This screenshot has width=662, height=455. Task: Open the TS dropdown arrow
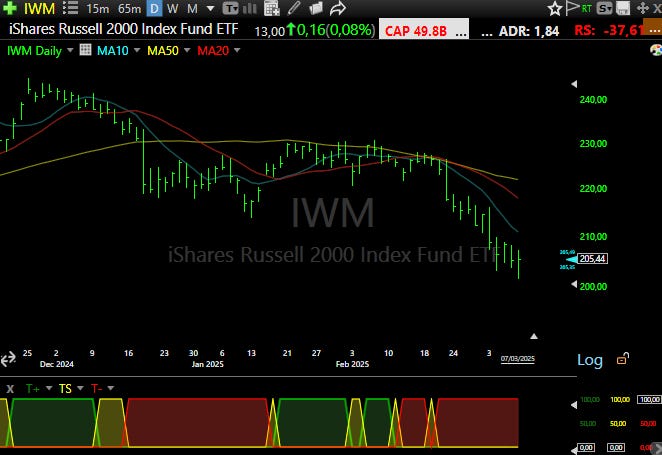(x=80, y=388)
